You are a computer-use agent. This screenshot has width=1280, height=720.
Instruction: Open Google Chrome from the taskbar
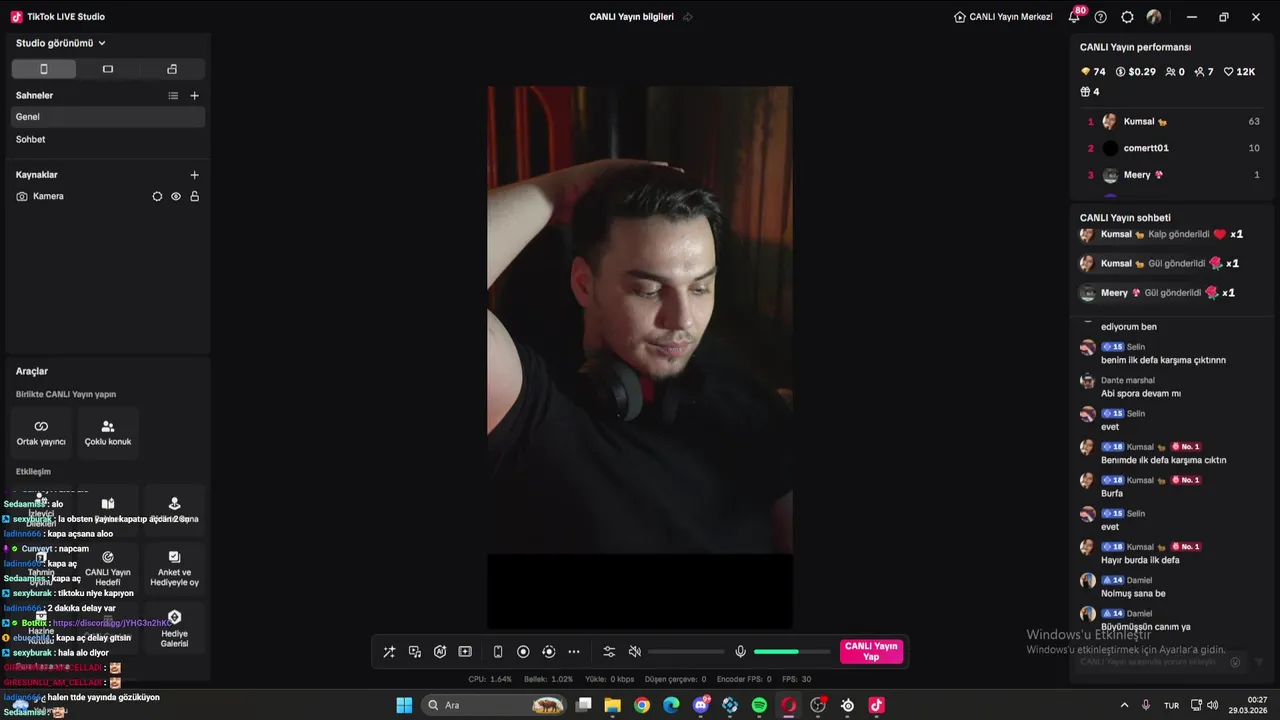(642, 705)
